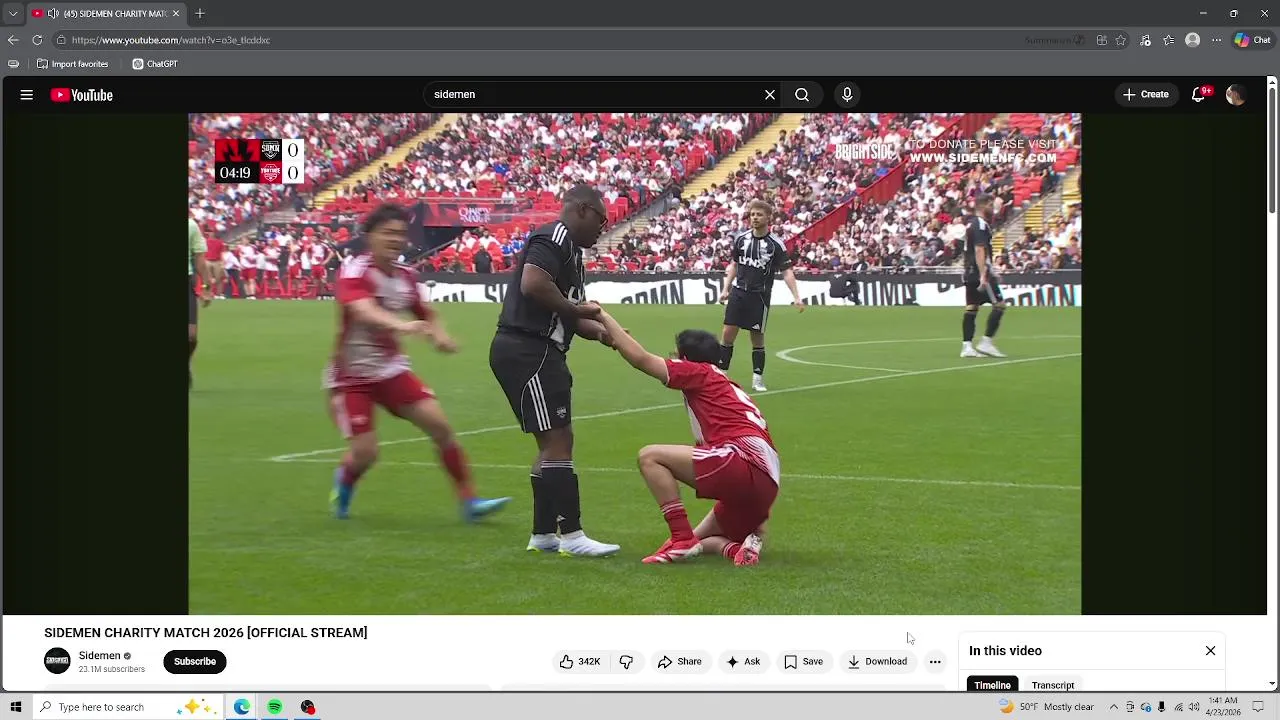The image size is (1280, 720).
Task: Switch to the Timeline tab
Action: 992,685
